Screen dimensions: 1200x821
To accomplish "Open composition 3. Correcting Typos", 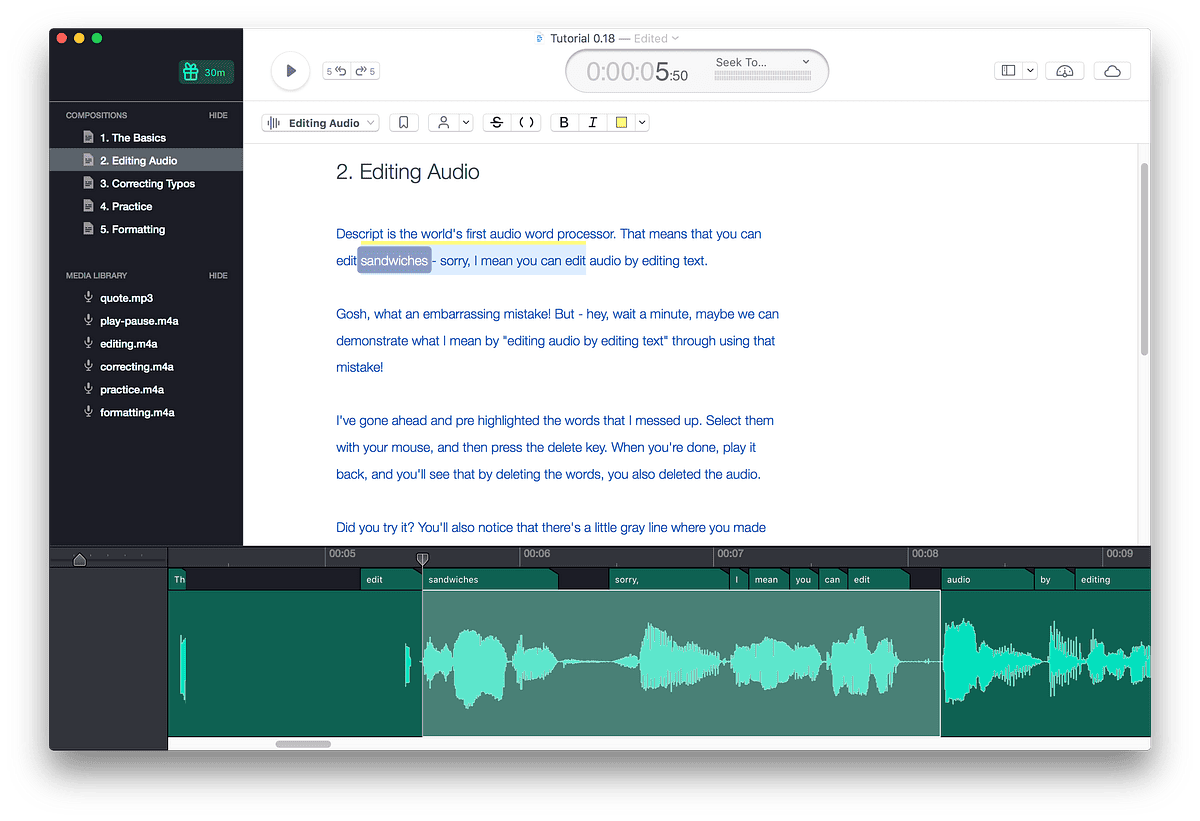I will pyautogui.click(x=147, y=184).
